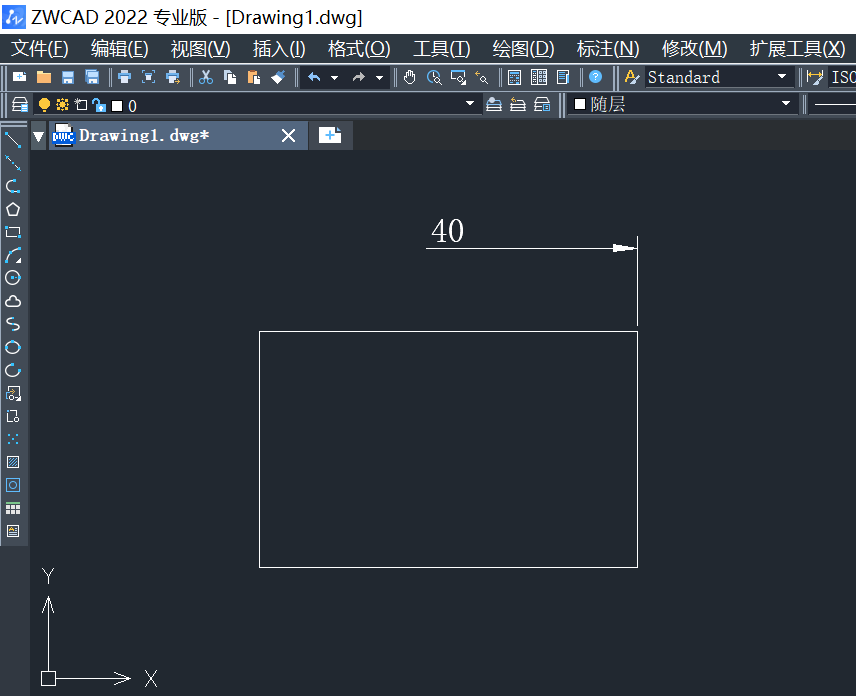Select the Rectangle tool
856x696 pixels.
pos(13,232)
